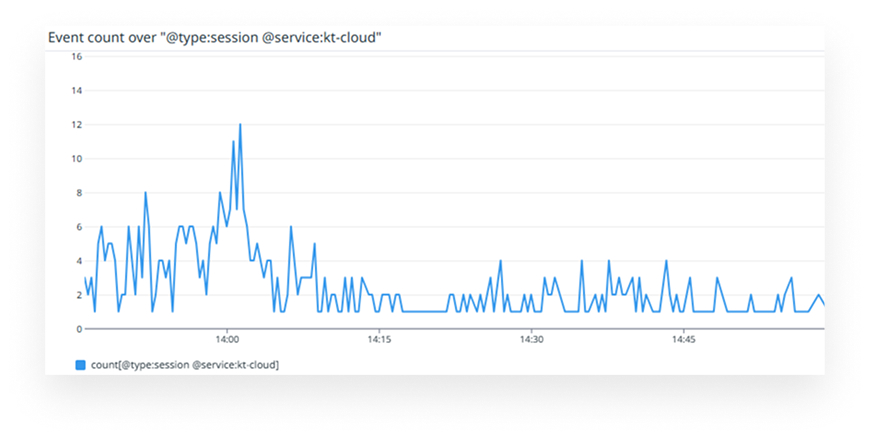Screen dimensions: 869x439
Task: Click the 14 value on the y-axis
Action: click(x=75, y=91)
